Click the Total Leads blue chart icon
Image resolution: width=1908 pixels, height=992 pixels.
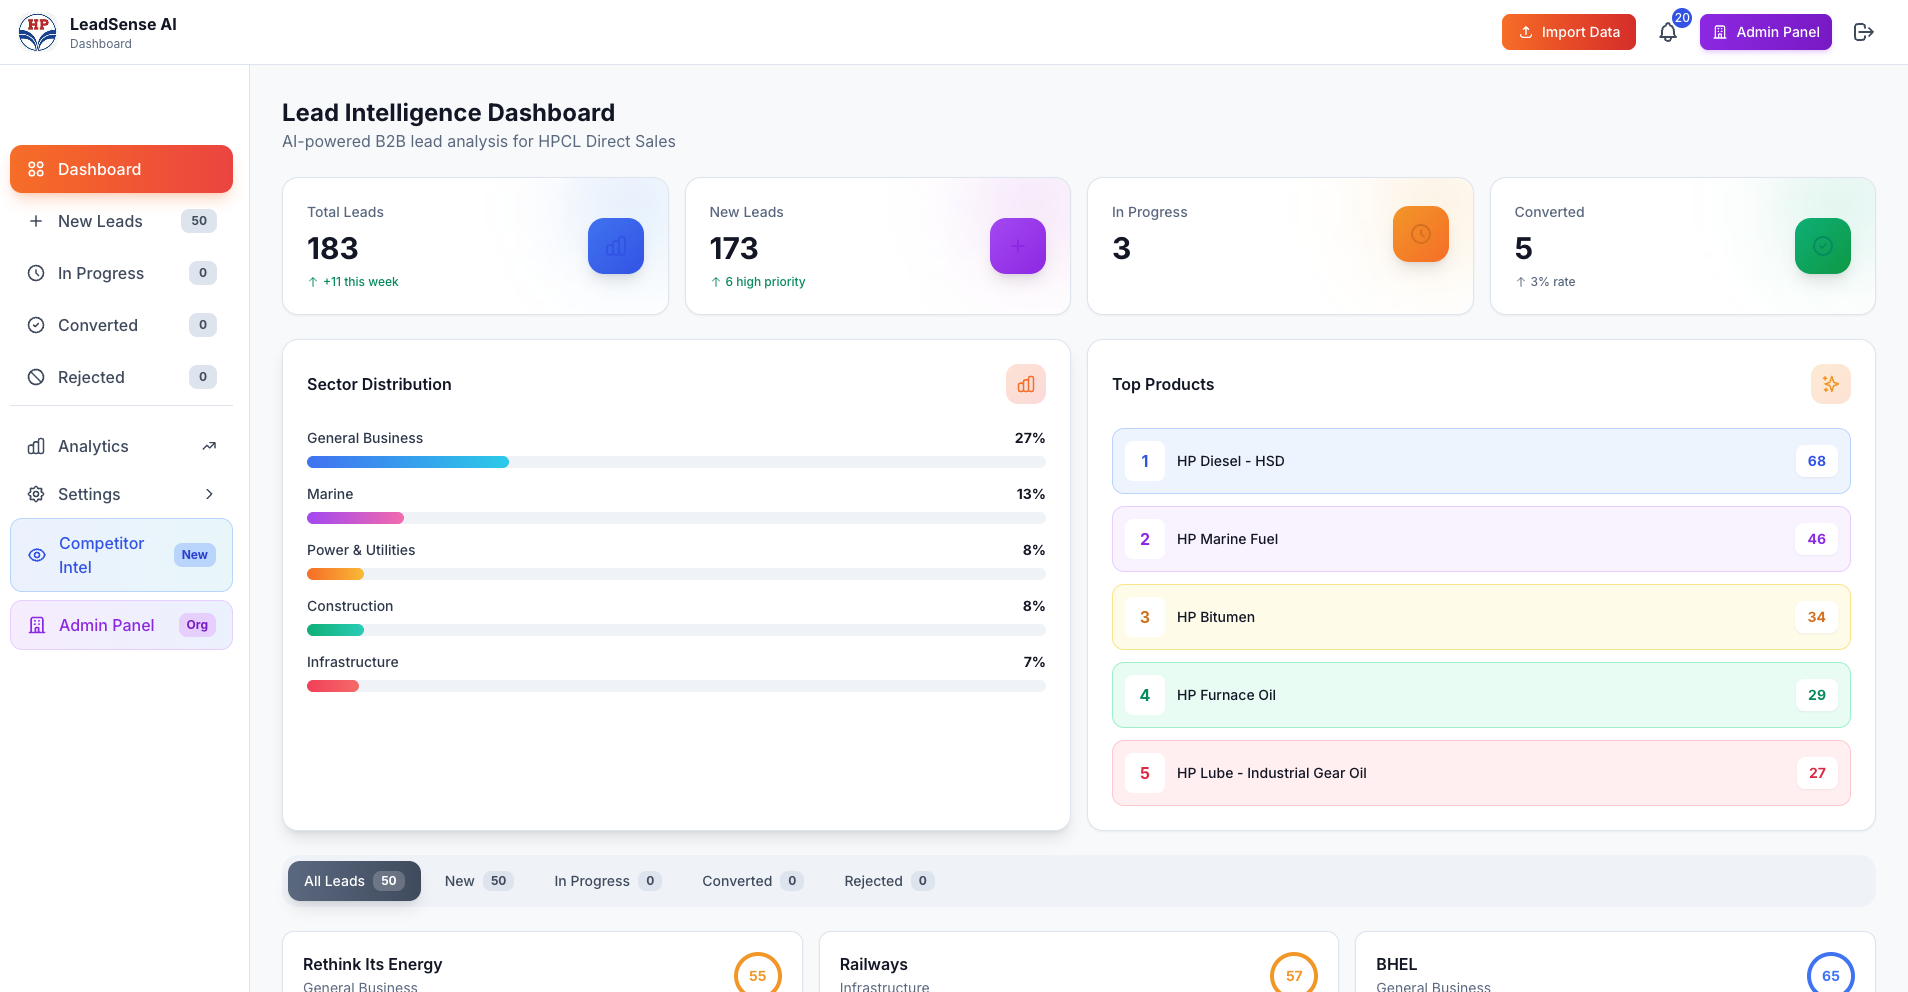[x=616, y=246]
